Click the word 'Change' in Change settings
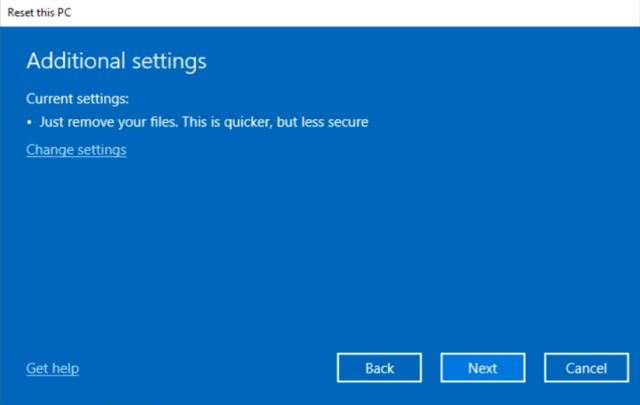Screen dimensions: 640x405 pos(49,150)
